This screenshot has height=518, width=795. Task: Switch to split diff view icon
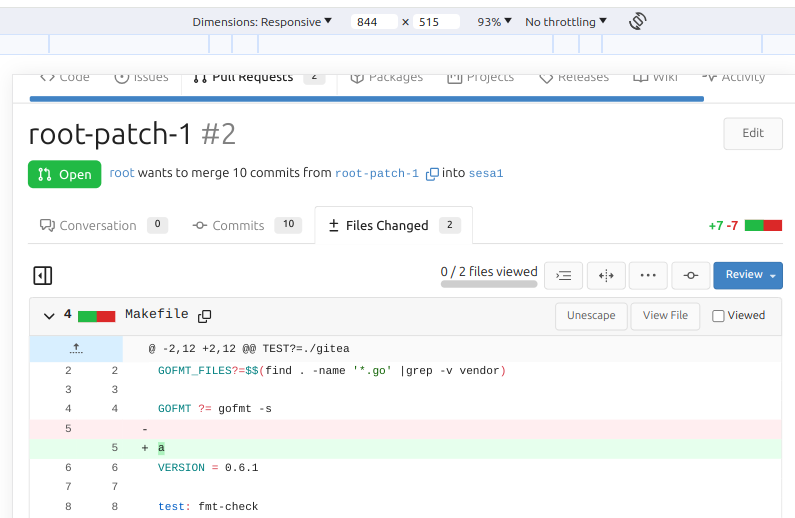coord(606,275)
